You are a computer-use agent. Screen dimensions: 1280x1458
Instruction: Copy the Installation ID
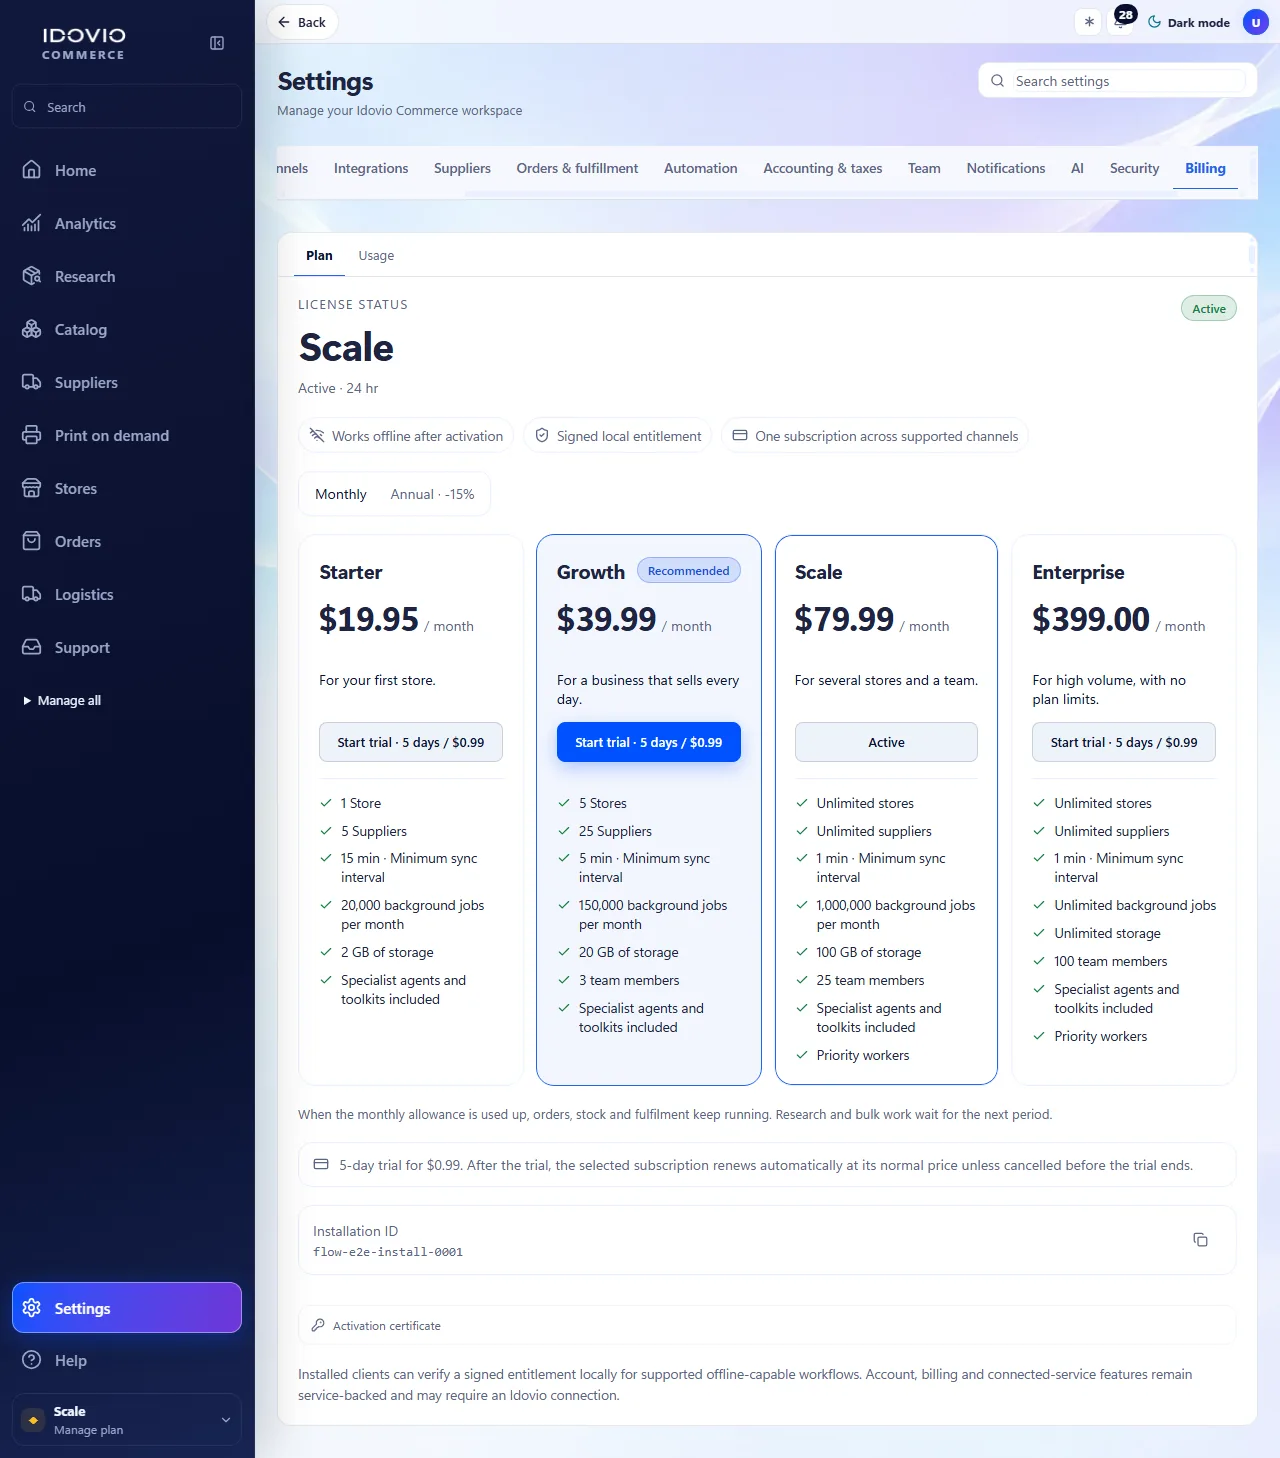coord(1200,1240)
